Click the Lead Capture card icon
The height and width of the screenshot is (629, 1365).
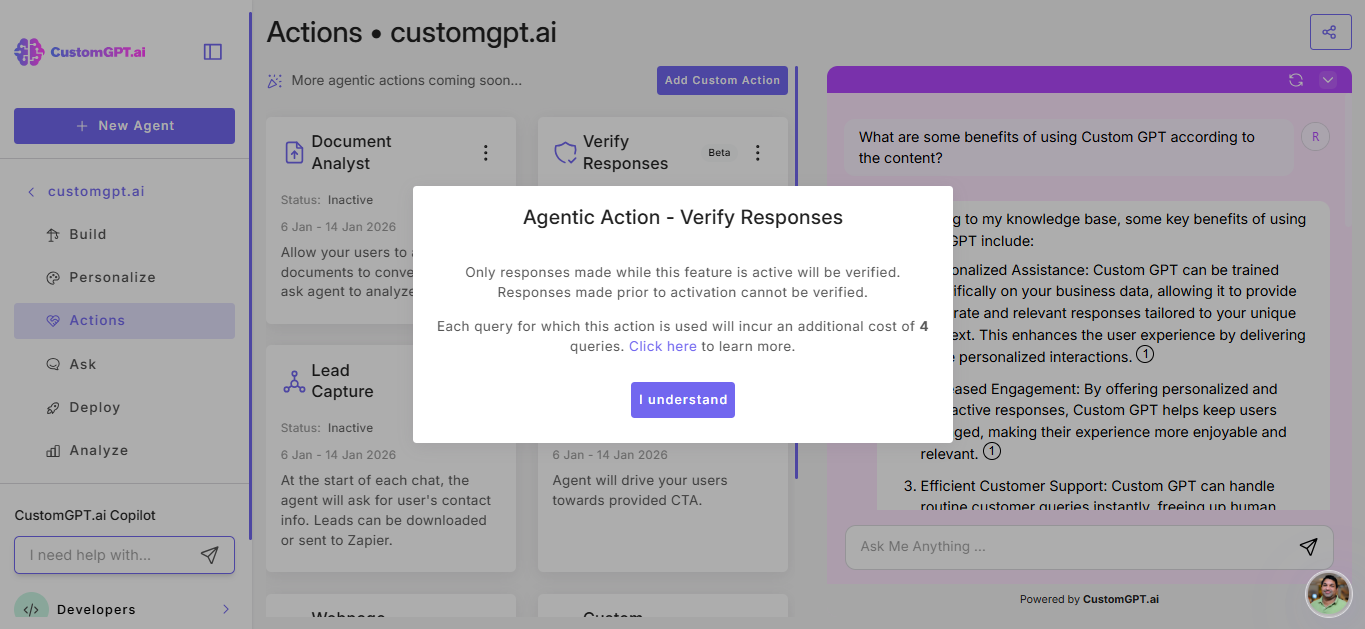pos(294,381)
